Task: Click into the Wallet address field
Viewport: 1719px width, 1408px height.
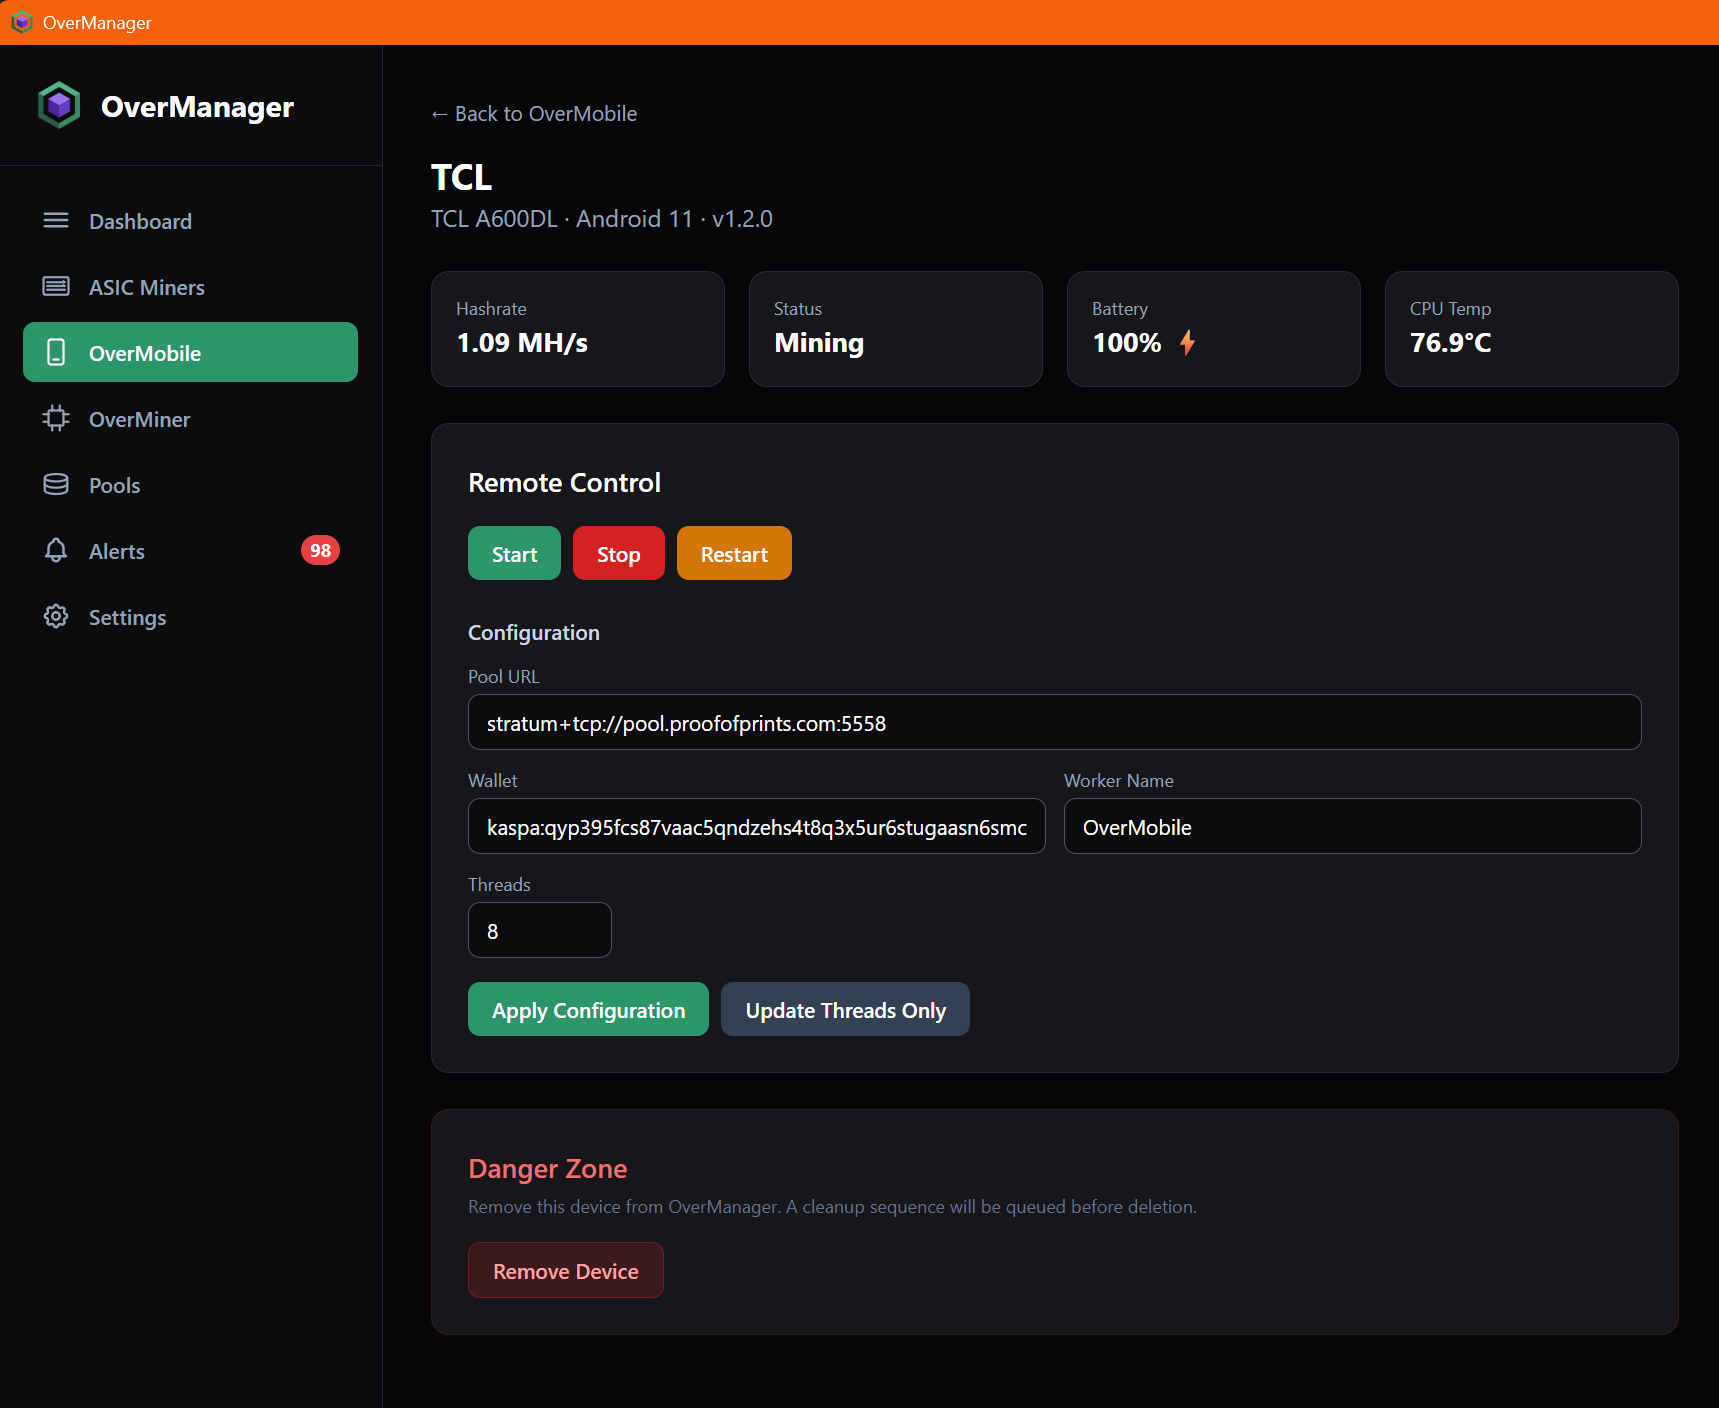Action: point(756,826)
